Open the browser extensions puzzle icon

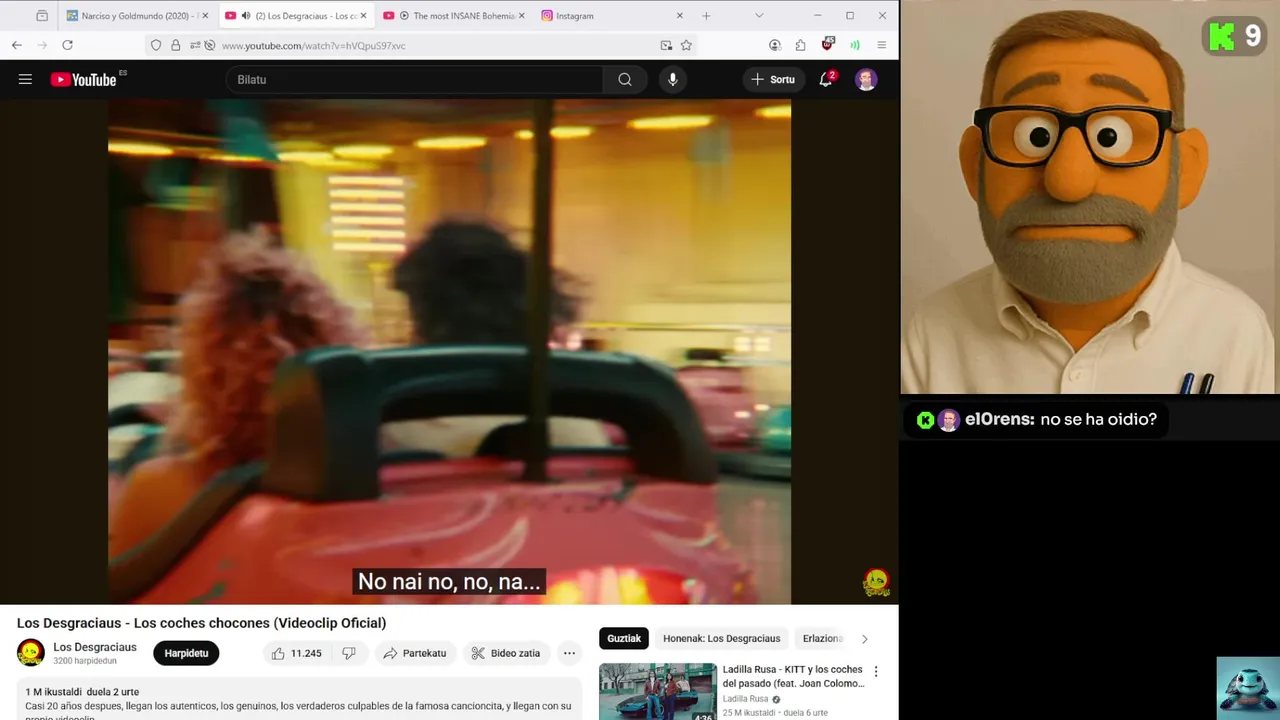coord(801,45)
